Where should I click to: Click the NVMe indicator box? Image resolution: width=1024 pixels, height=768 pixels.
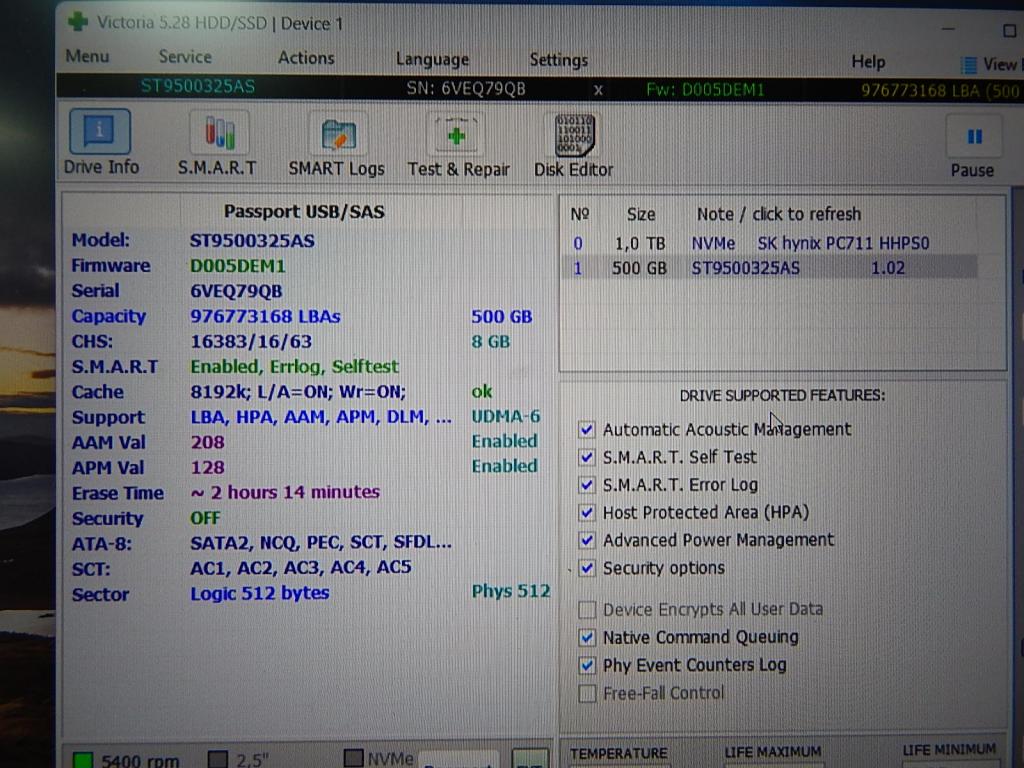(353, 758)
